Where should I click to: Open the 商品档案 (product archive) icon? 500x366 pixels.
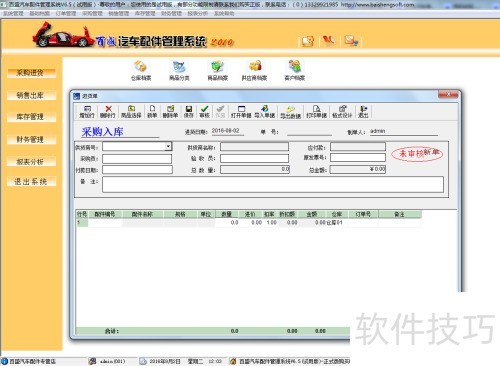(217, 71)
